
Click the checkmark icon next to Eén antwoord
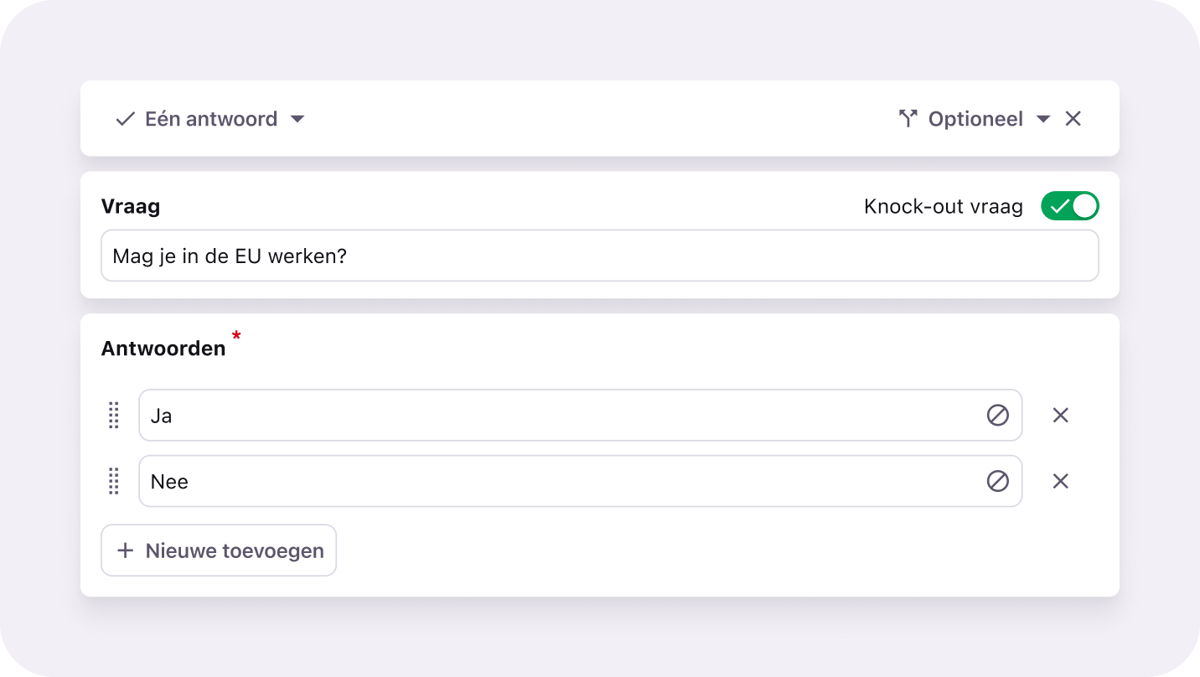pos(124,118)
